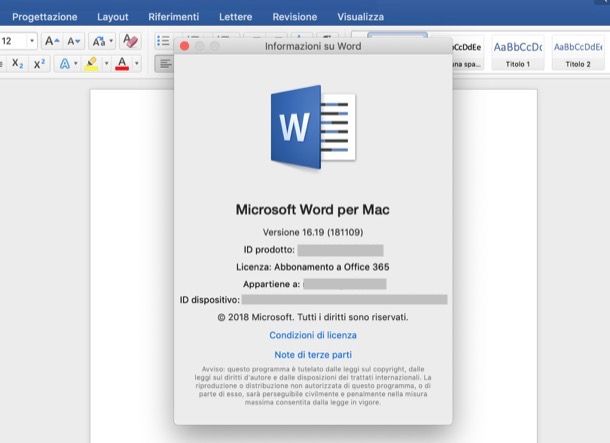Open the Progettazione ribbon tab

pyautogui.click(x=45, y=17)
